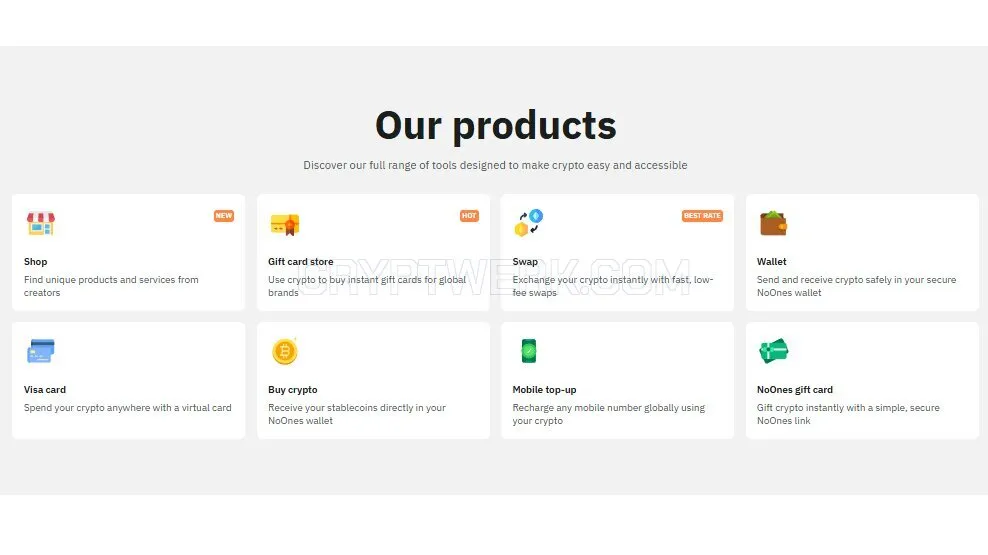Click the HOT badge on Gift card store
Image resolution: width=988 pixels, height=555 pixels.
[x=469, y=215]
